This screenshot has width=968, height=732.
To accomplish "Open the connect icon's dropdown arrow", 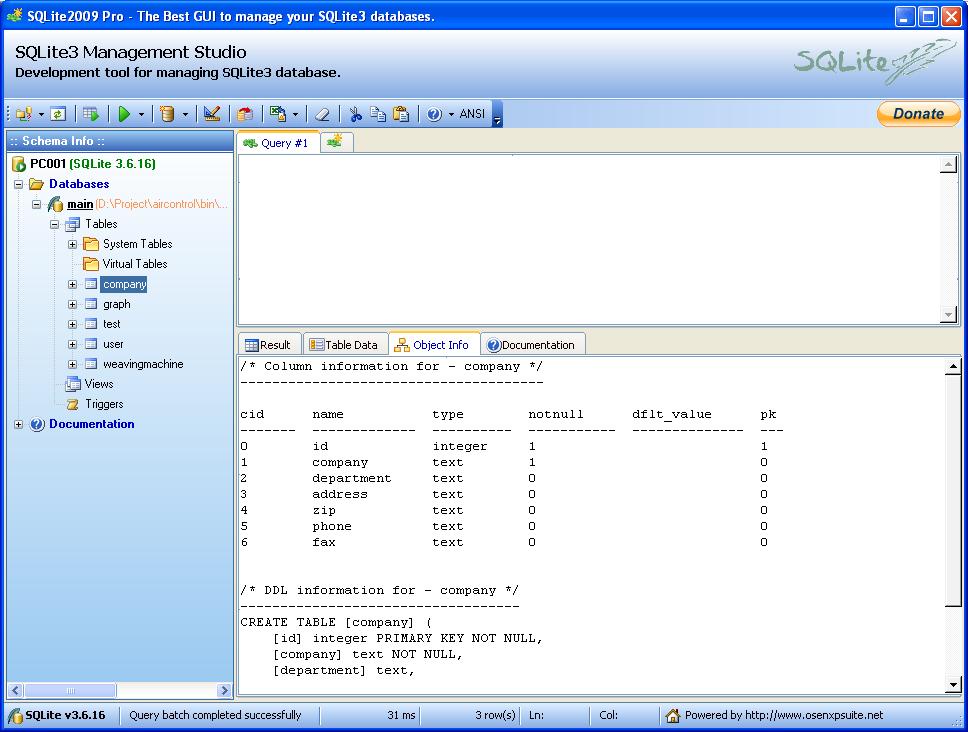I will pos(41,114).
